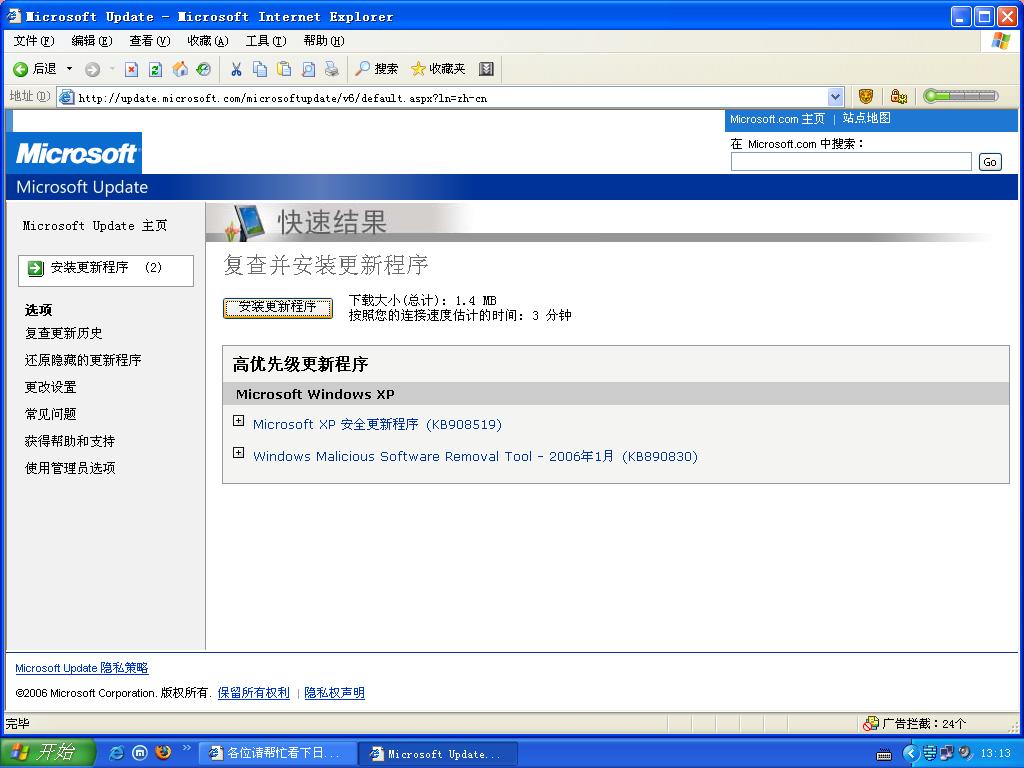Open the 文件(F) menu

click(x=34, y=41)
